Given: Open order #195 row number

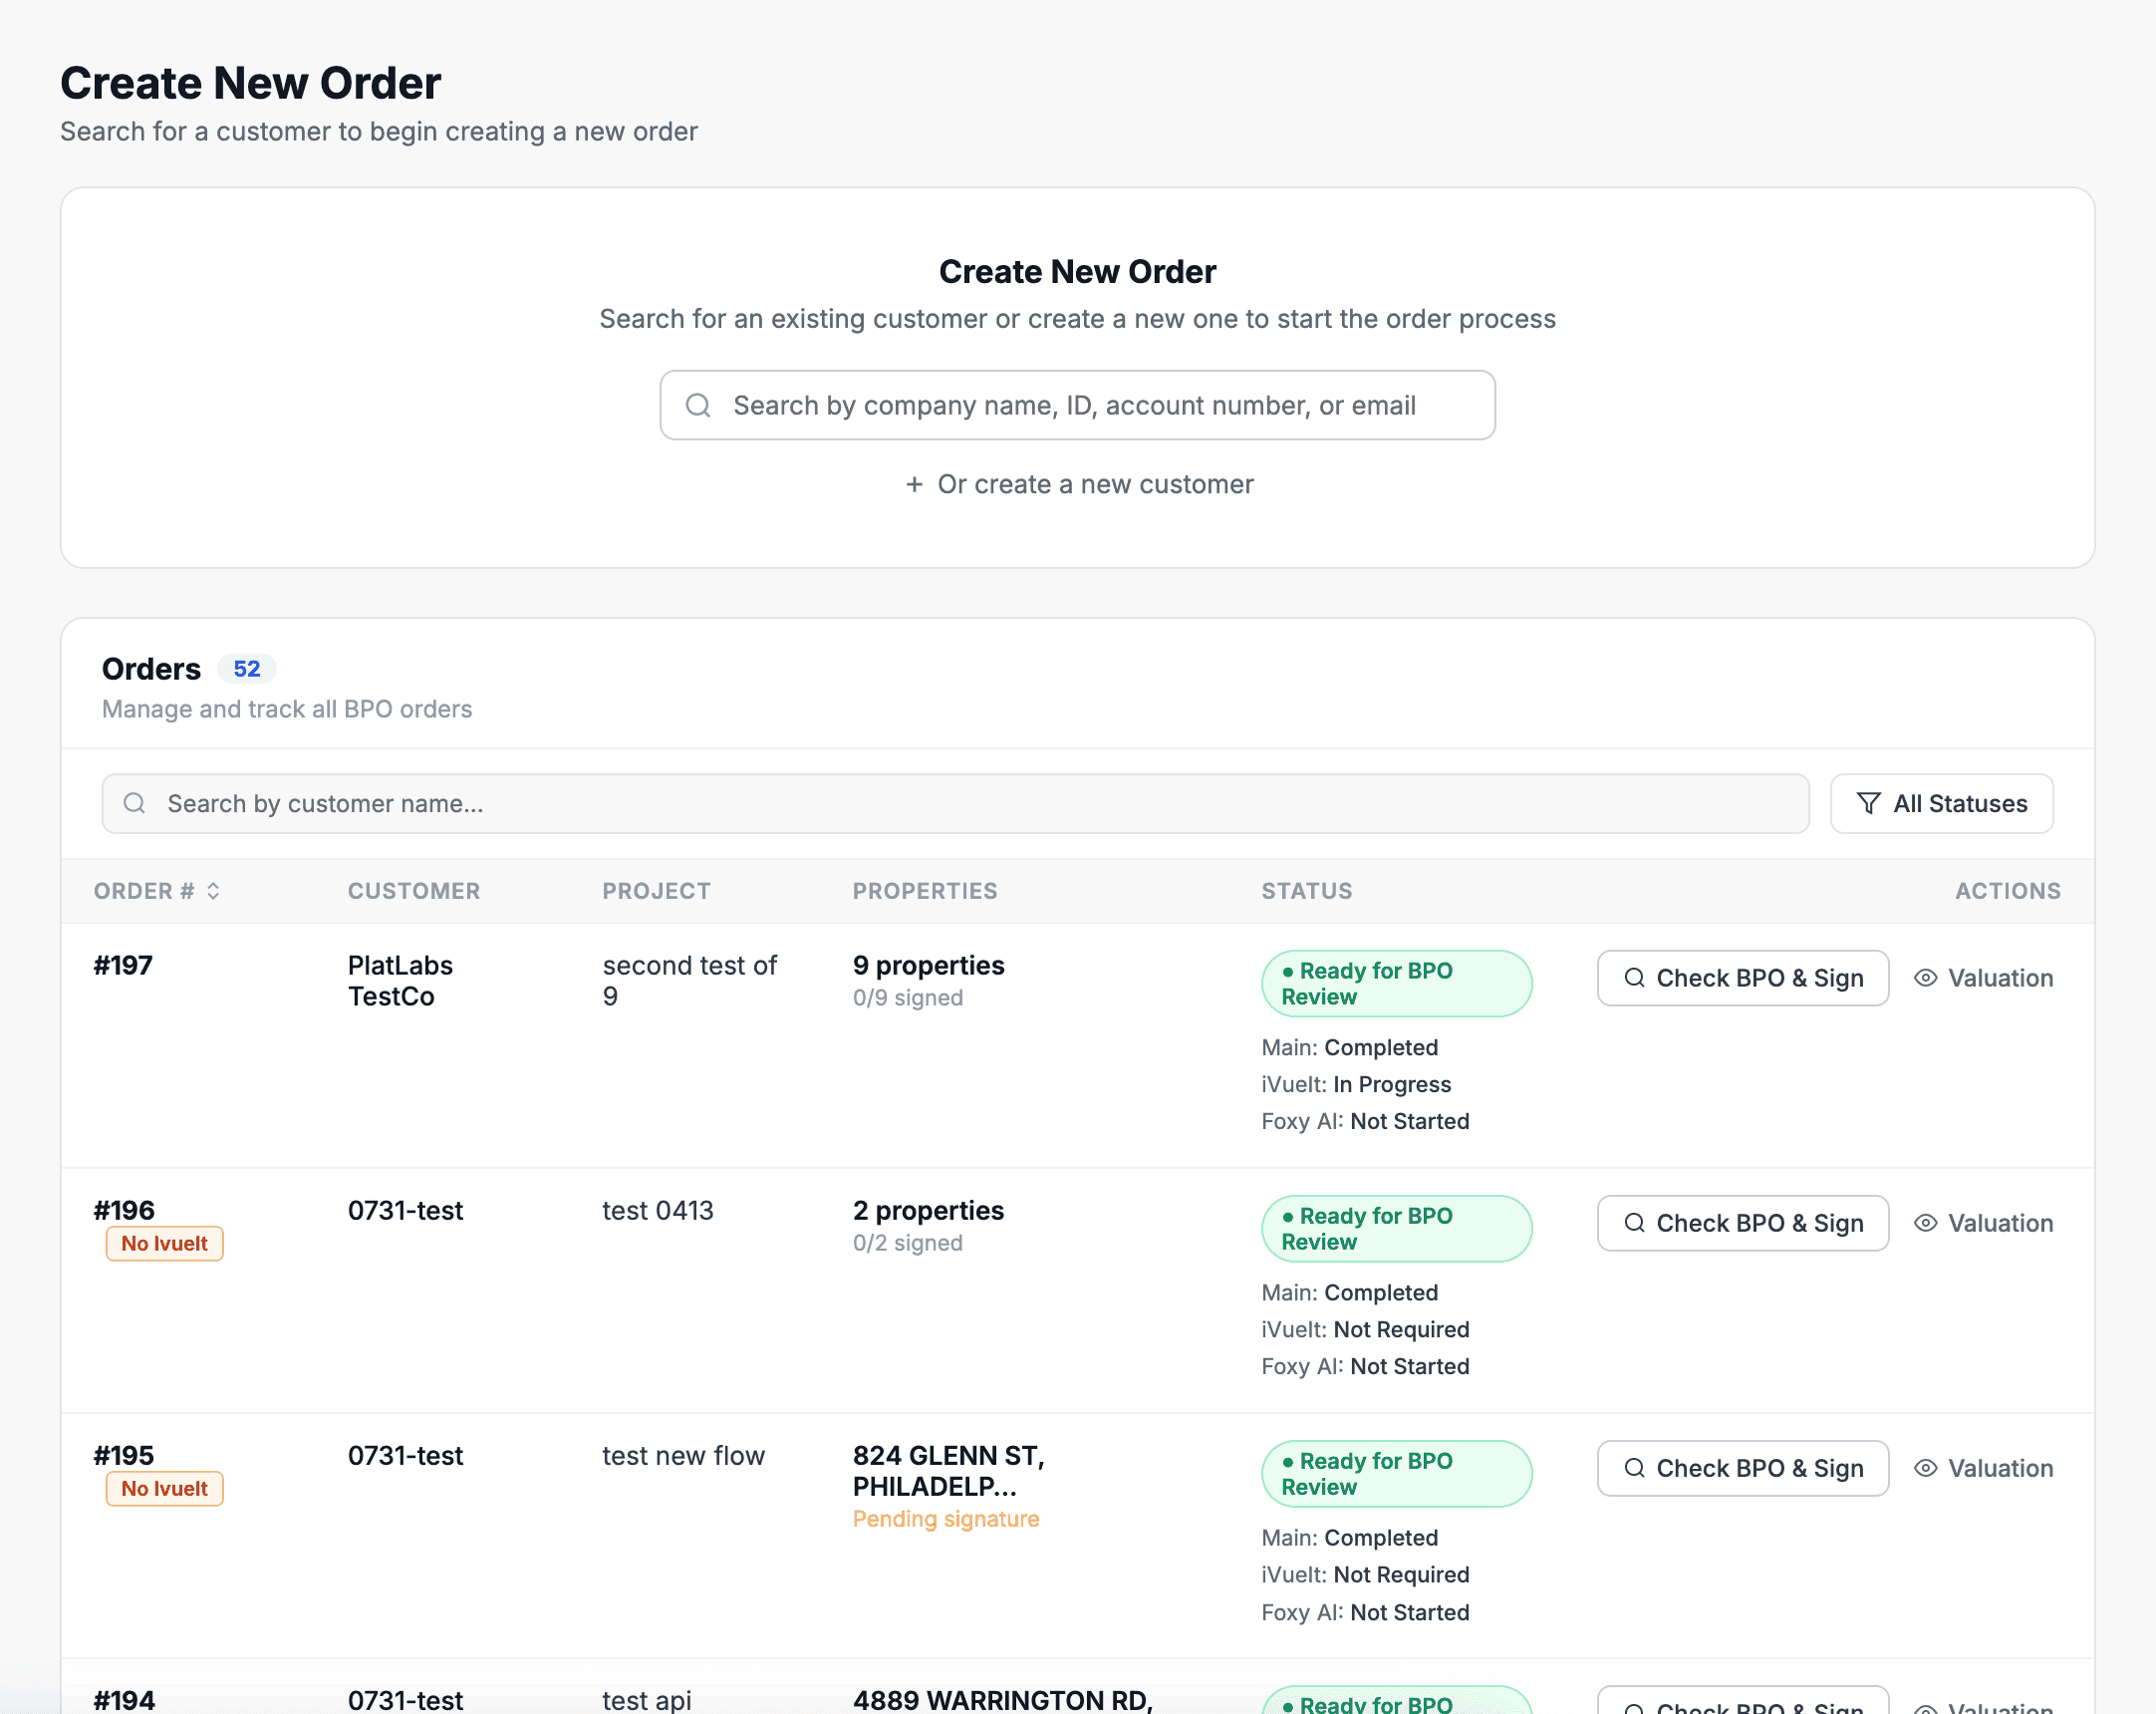Looking at the screenshot, I should [124, 1455].
